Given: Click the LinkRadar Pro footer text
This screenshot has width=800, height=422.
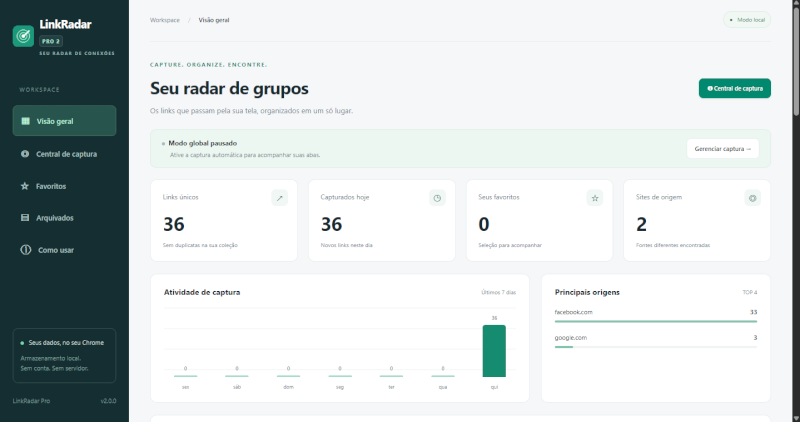Looking at the screenshot, I should (31, 401).
